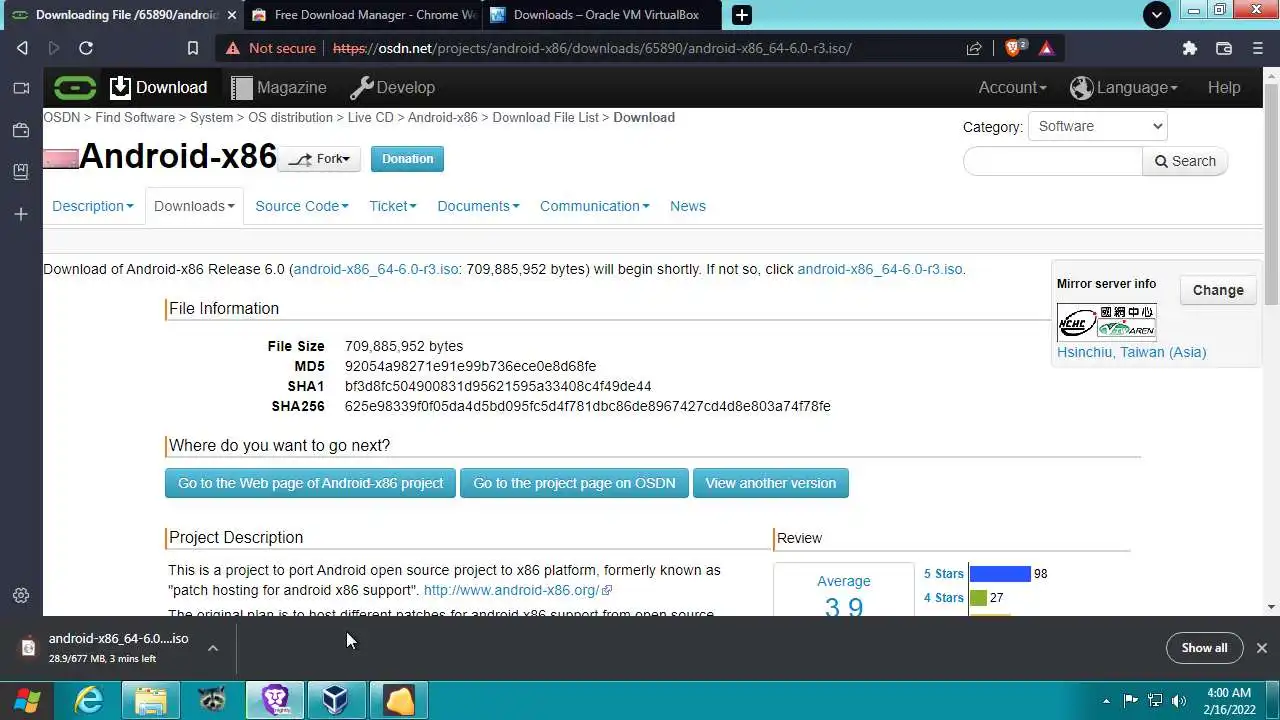The height and width of the screenshot is (720, 1280).
Task: Click the raccoon app taskbar icon
Action: pos(213,700)
